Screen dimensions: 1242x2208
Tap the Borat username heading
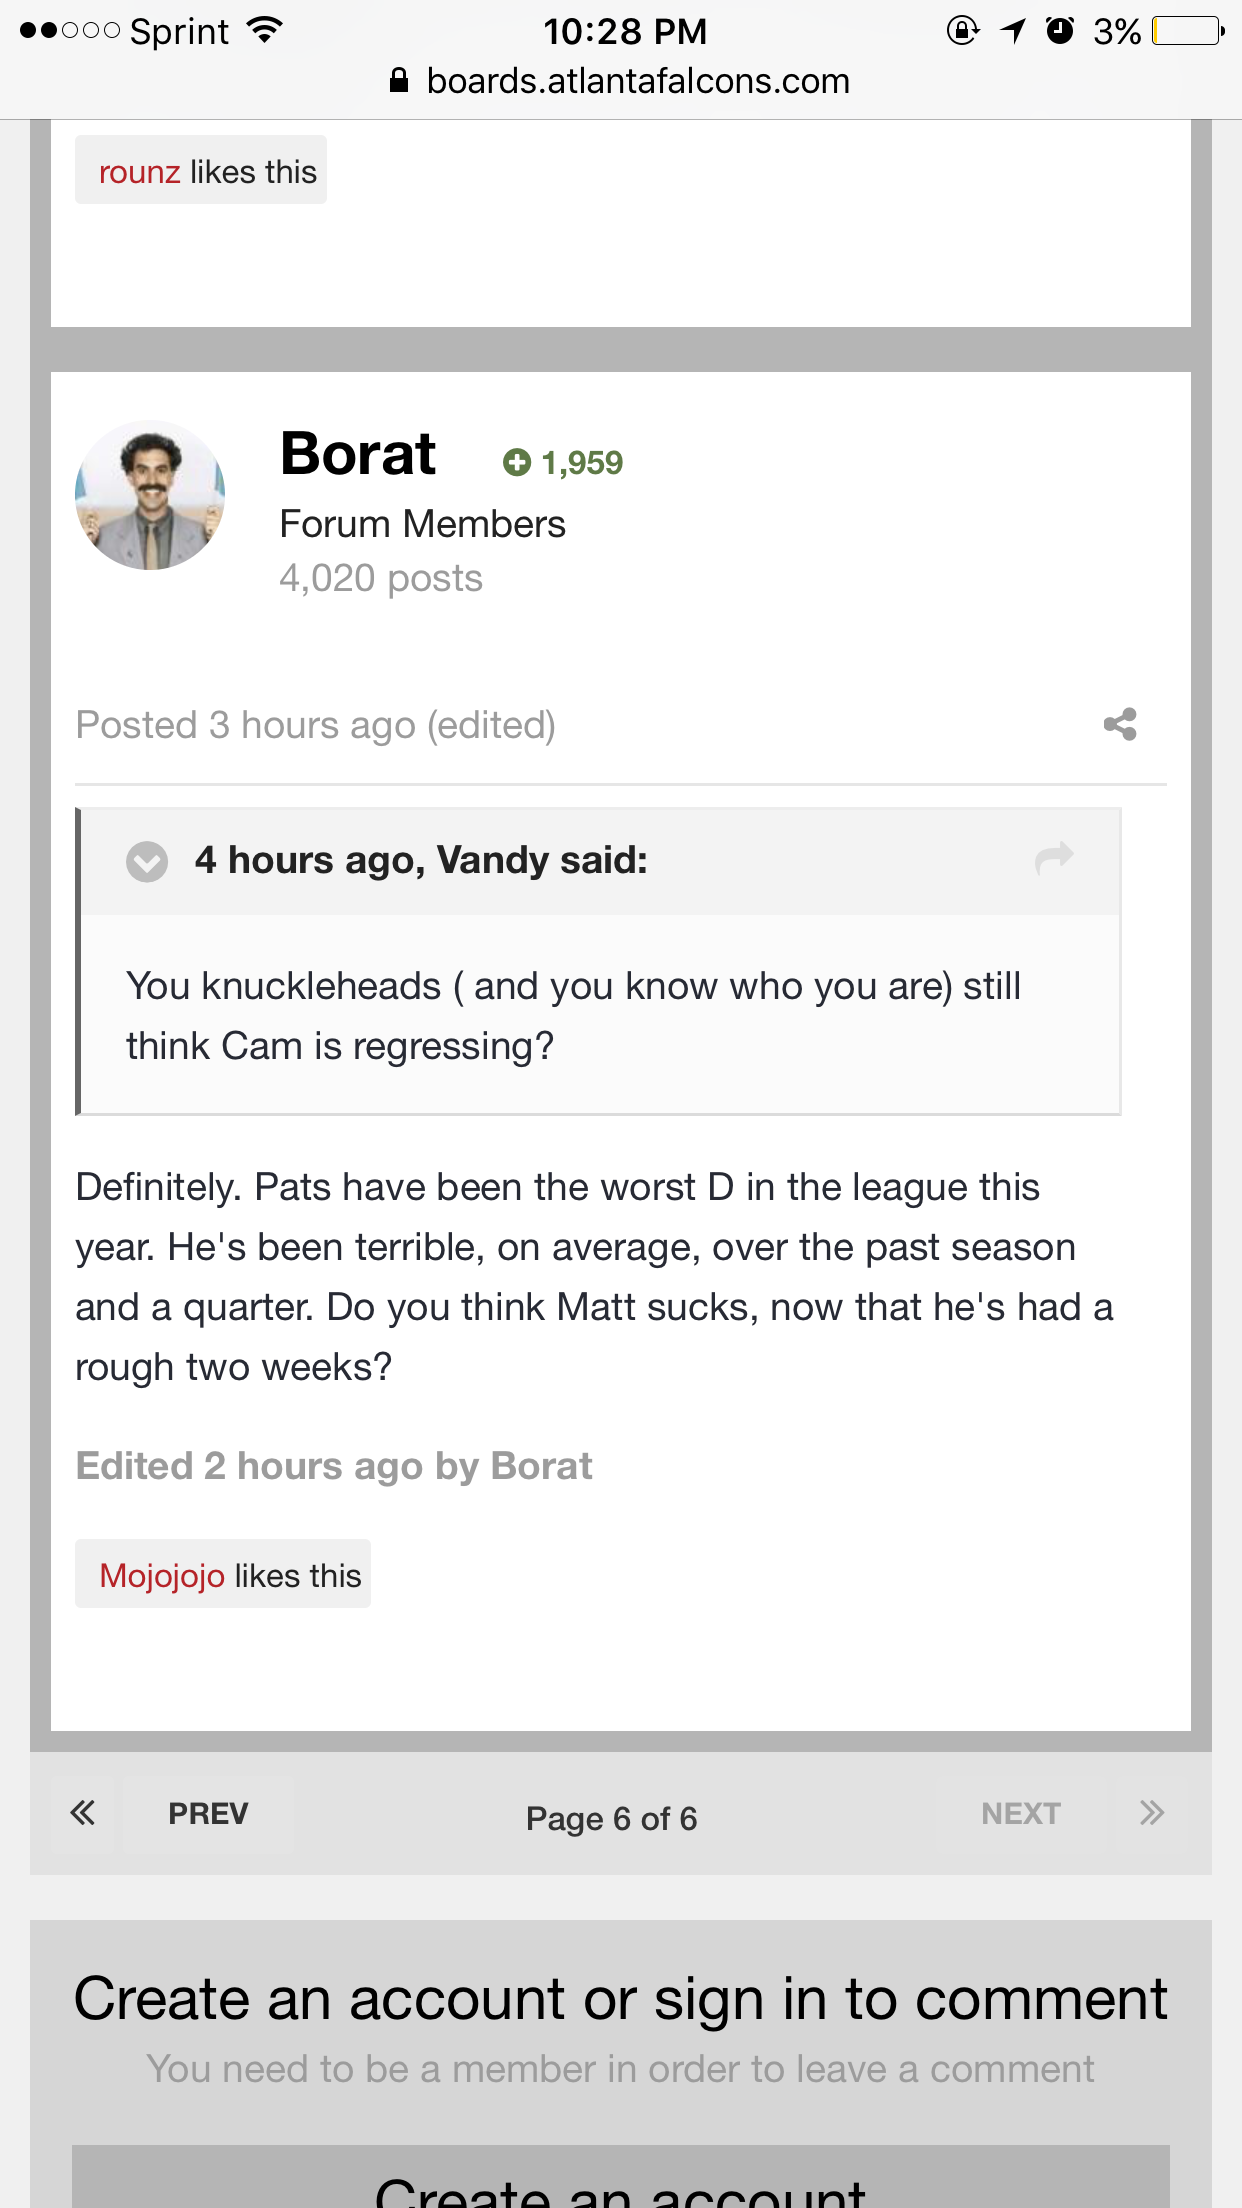[358, 454]
